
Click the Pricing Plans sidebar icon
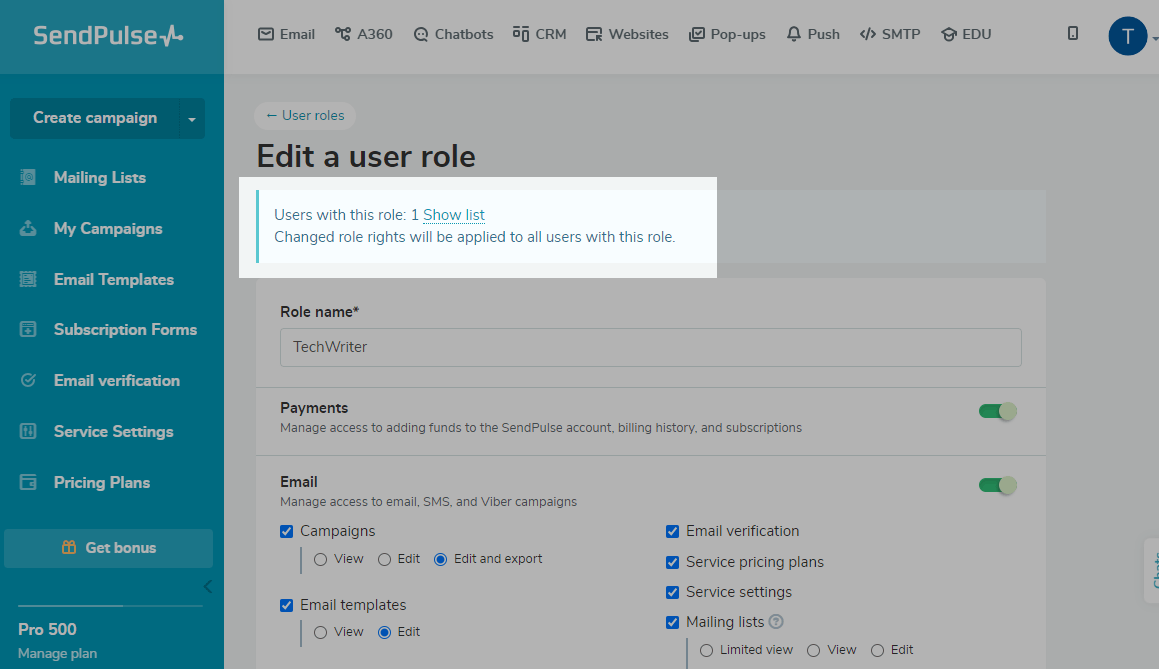[28, 483]
